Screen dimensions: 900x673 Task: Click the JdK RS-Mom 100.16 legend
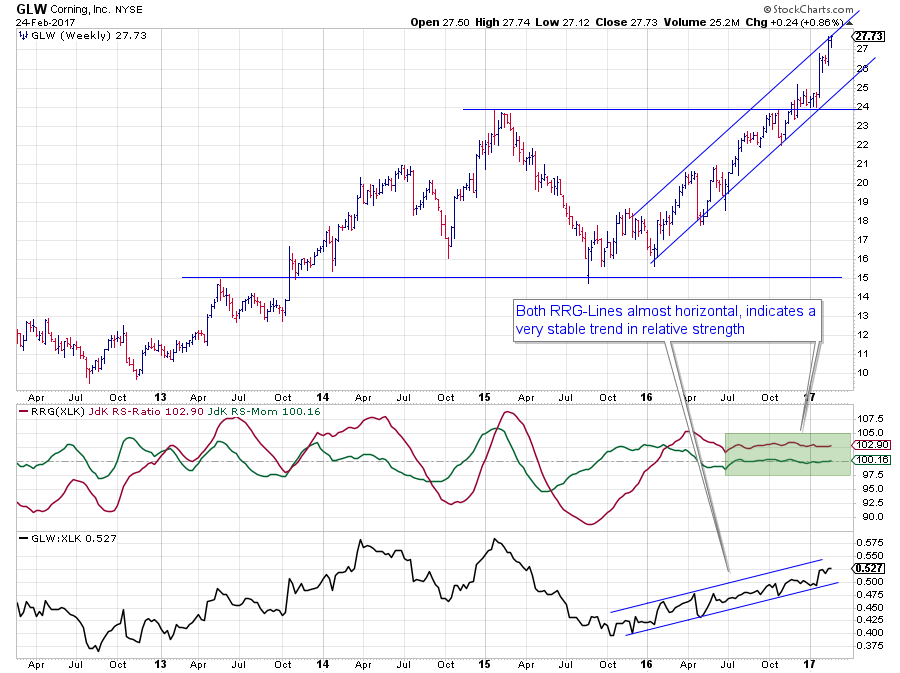tap(264, 411)
